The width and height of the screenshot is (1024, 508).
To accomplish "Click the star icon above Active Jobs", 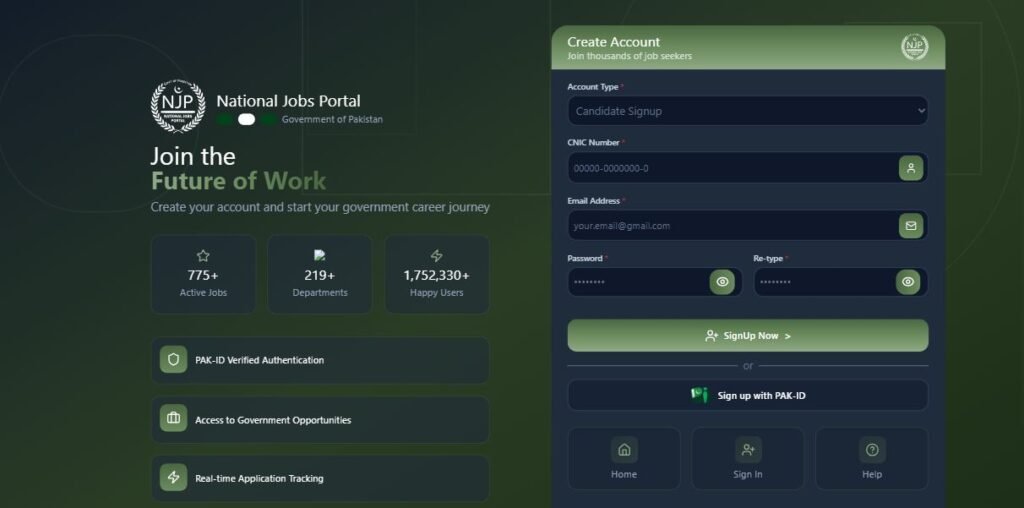I will (x=203, y=255).
